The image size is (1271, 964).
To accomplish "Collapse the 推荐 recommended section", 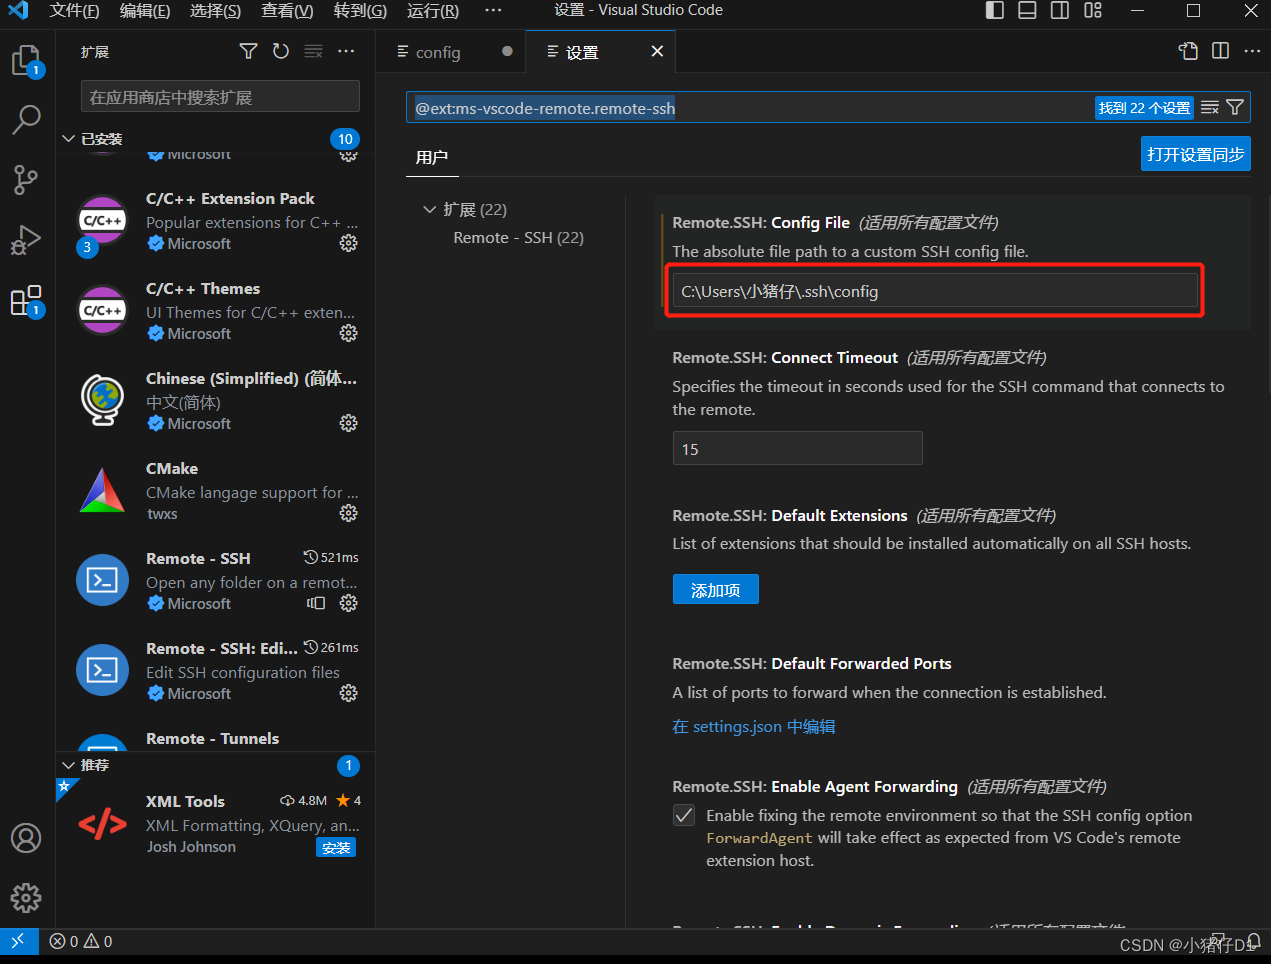I will point(68,765).
